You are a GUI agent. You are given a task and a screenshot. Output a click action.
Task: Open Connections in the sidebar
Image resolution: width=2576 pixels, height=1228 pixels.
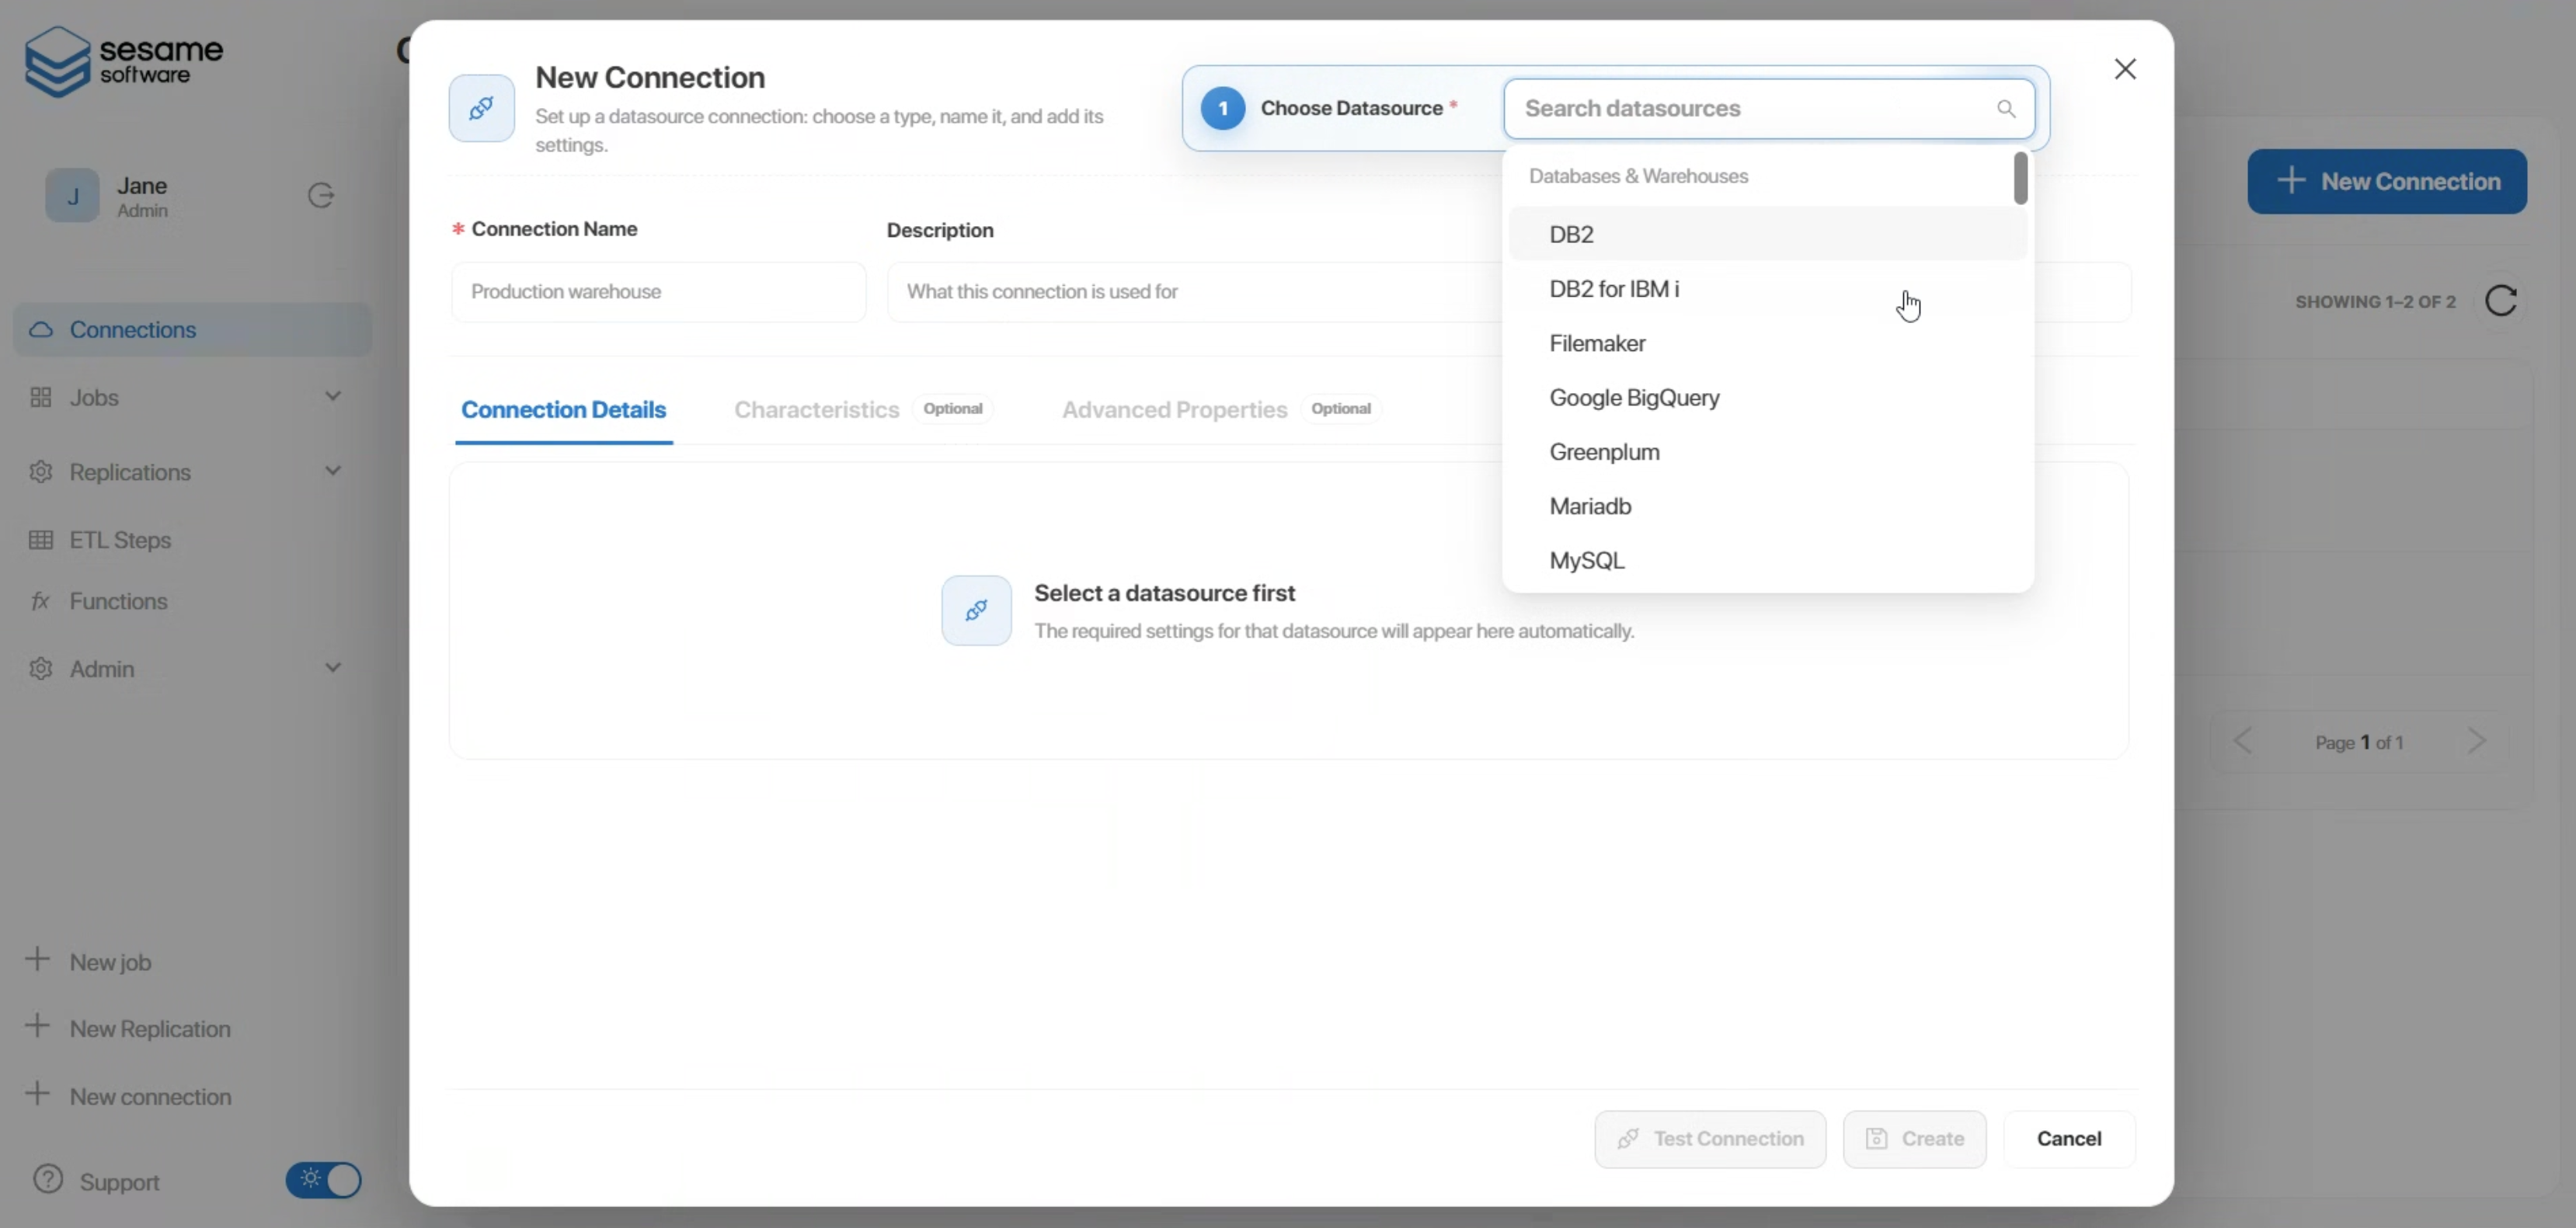click(x=192, y=330)
